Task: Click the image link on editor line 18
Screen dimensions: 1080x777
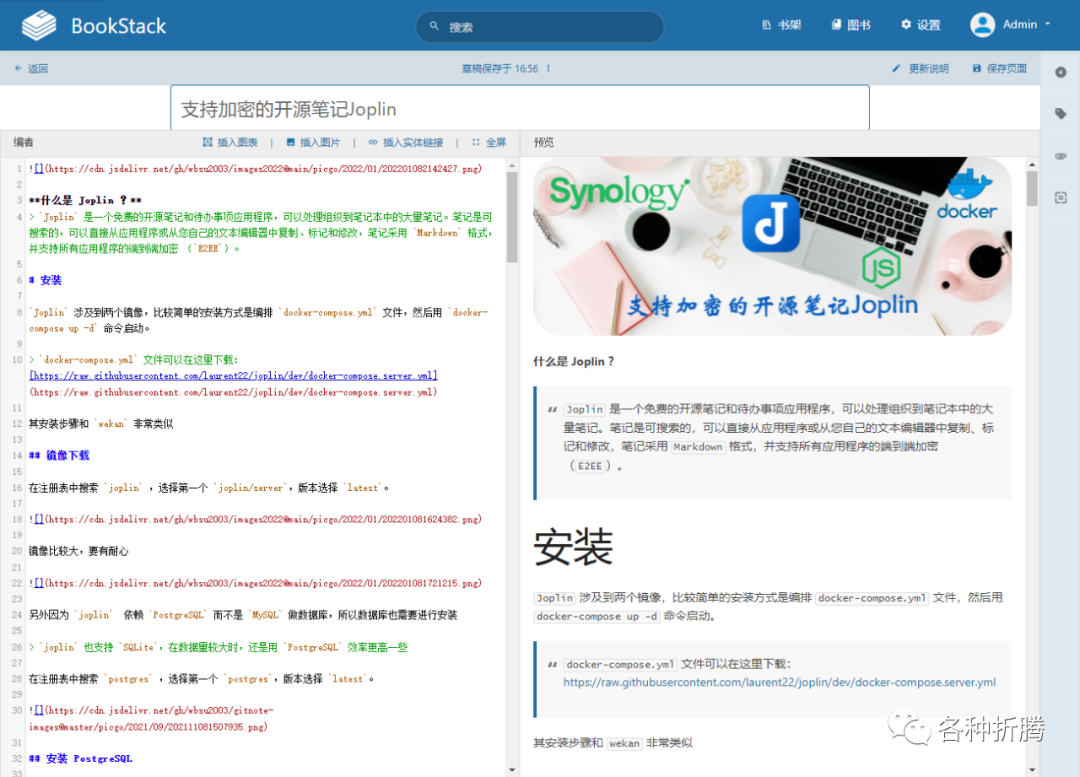Action: click(256, 519)
